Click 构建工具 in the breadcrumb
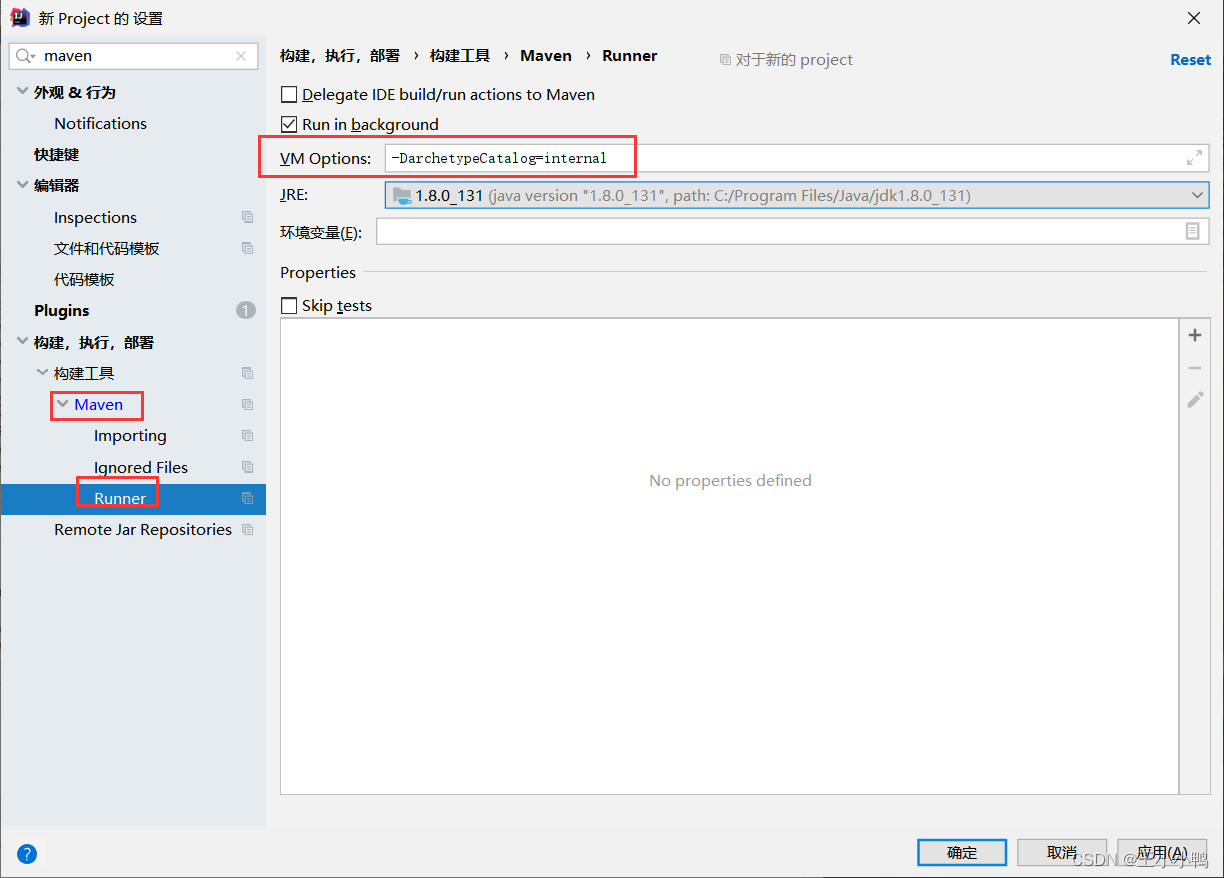This screenshot has height=878, width=1224. [460, 56]
